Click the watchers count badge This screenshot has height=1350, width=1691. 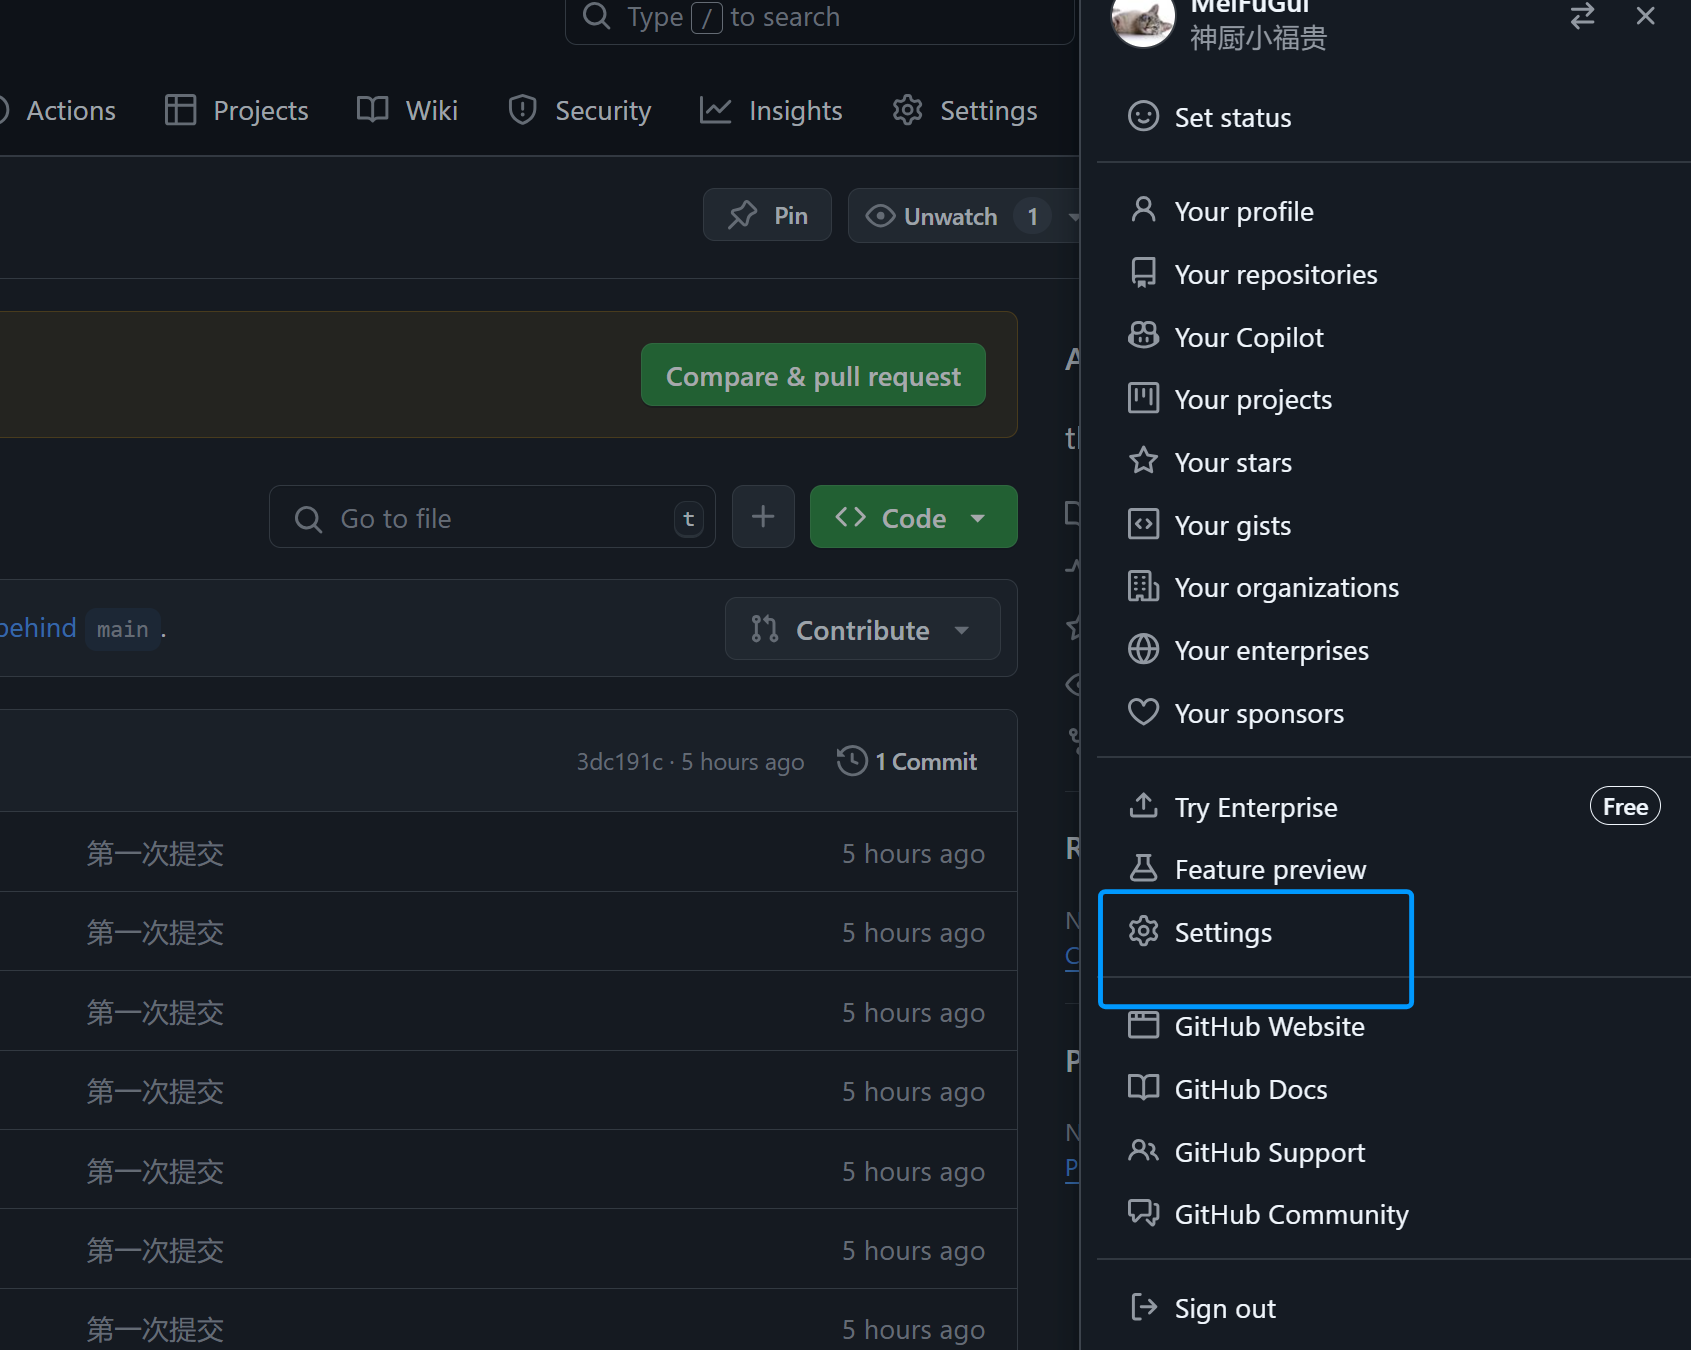coord(1032,216)
